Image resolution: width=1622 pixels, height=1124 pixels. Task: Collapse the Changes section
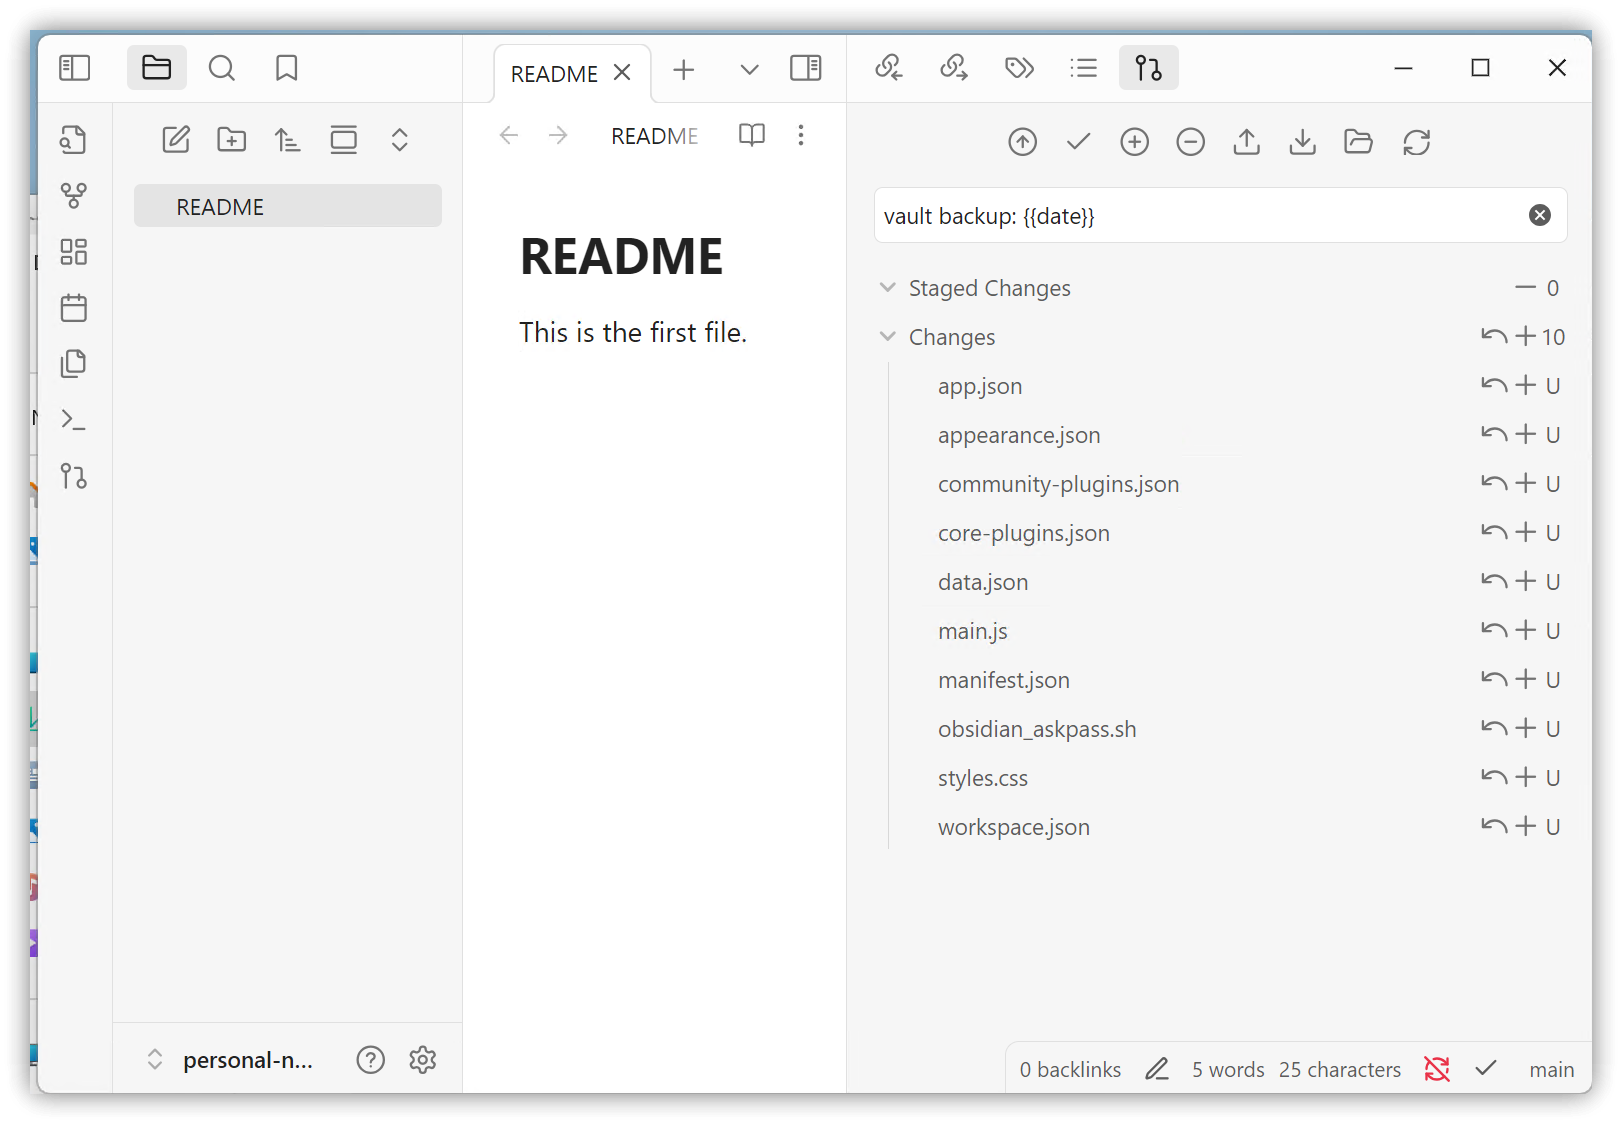pos(887,337)
